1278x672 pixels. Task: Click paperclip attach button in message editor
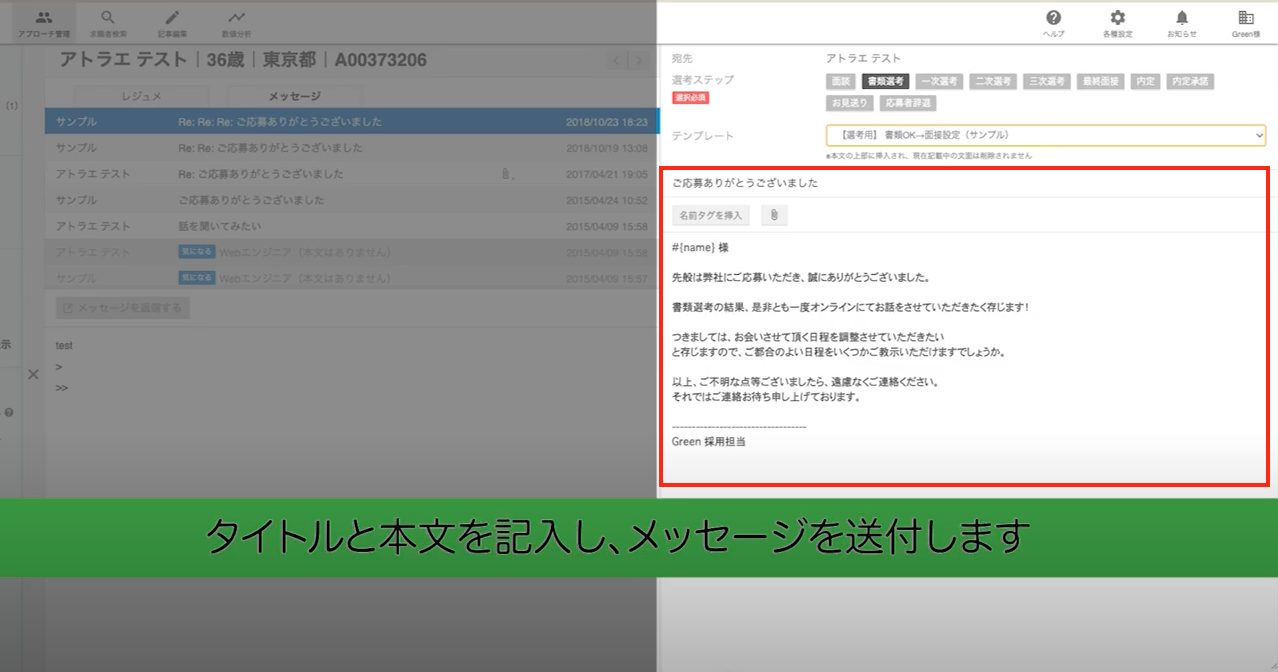tap(773, 215)
